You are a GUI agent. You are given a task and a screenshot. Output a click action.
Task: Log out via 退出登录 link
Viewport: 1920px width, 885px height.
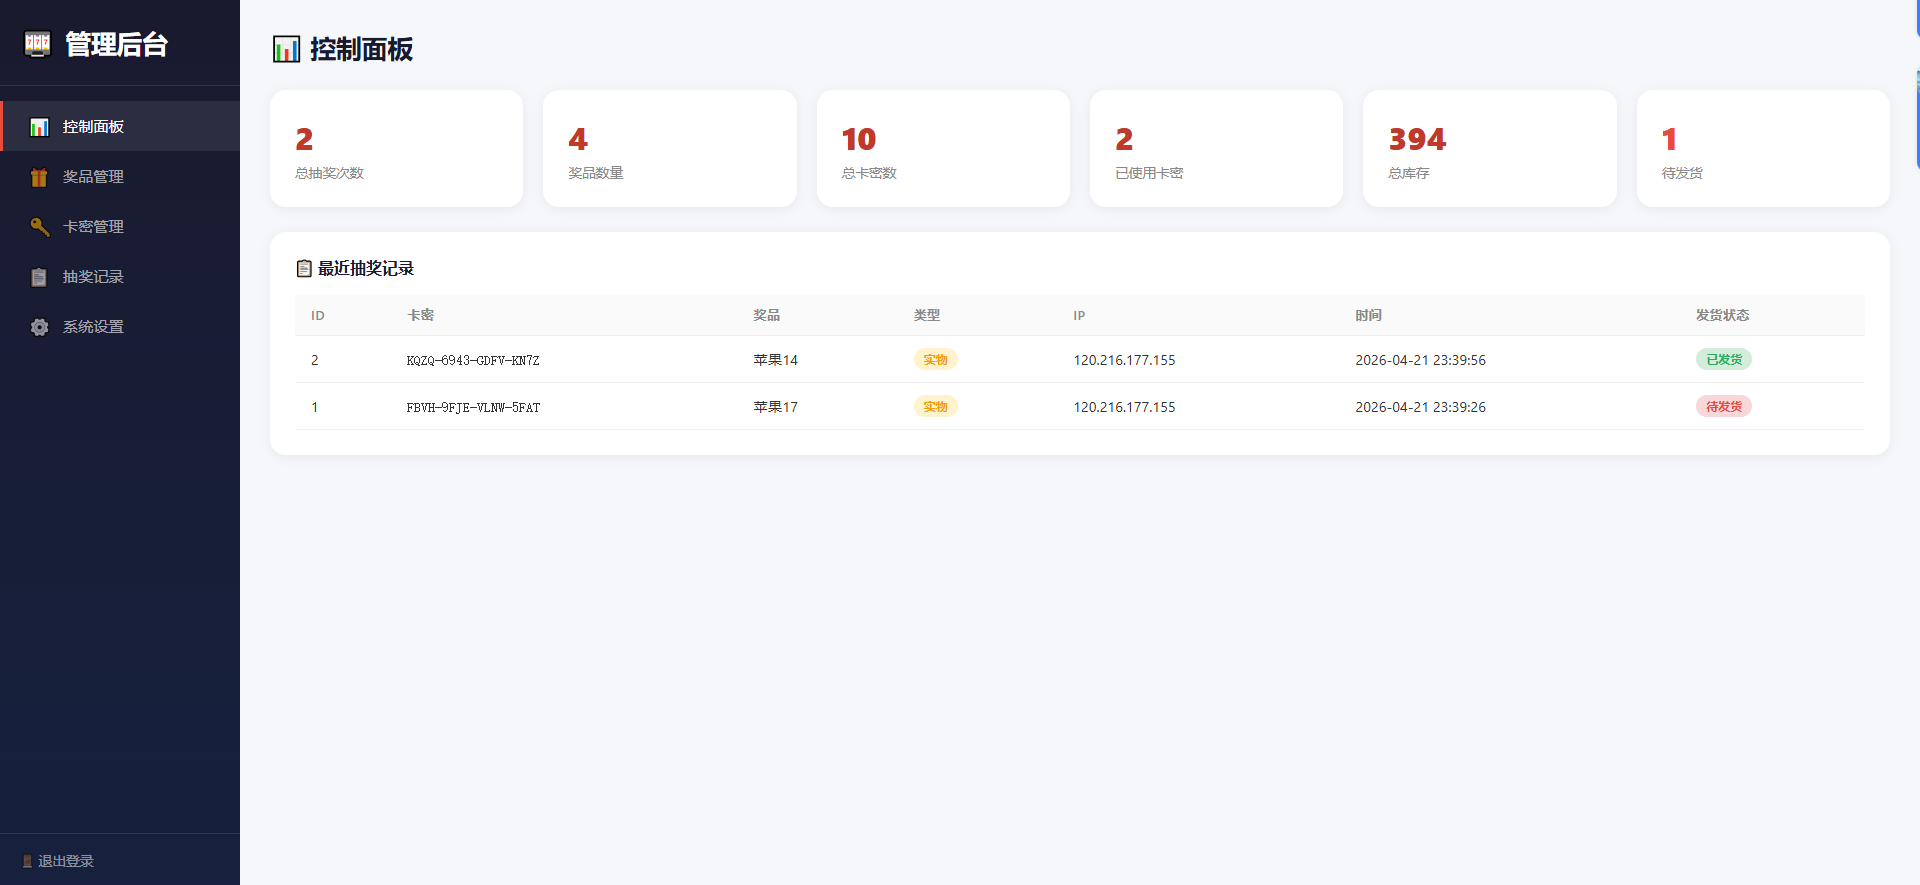(65, 861)
